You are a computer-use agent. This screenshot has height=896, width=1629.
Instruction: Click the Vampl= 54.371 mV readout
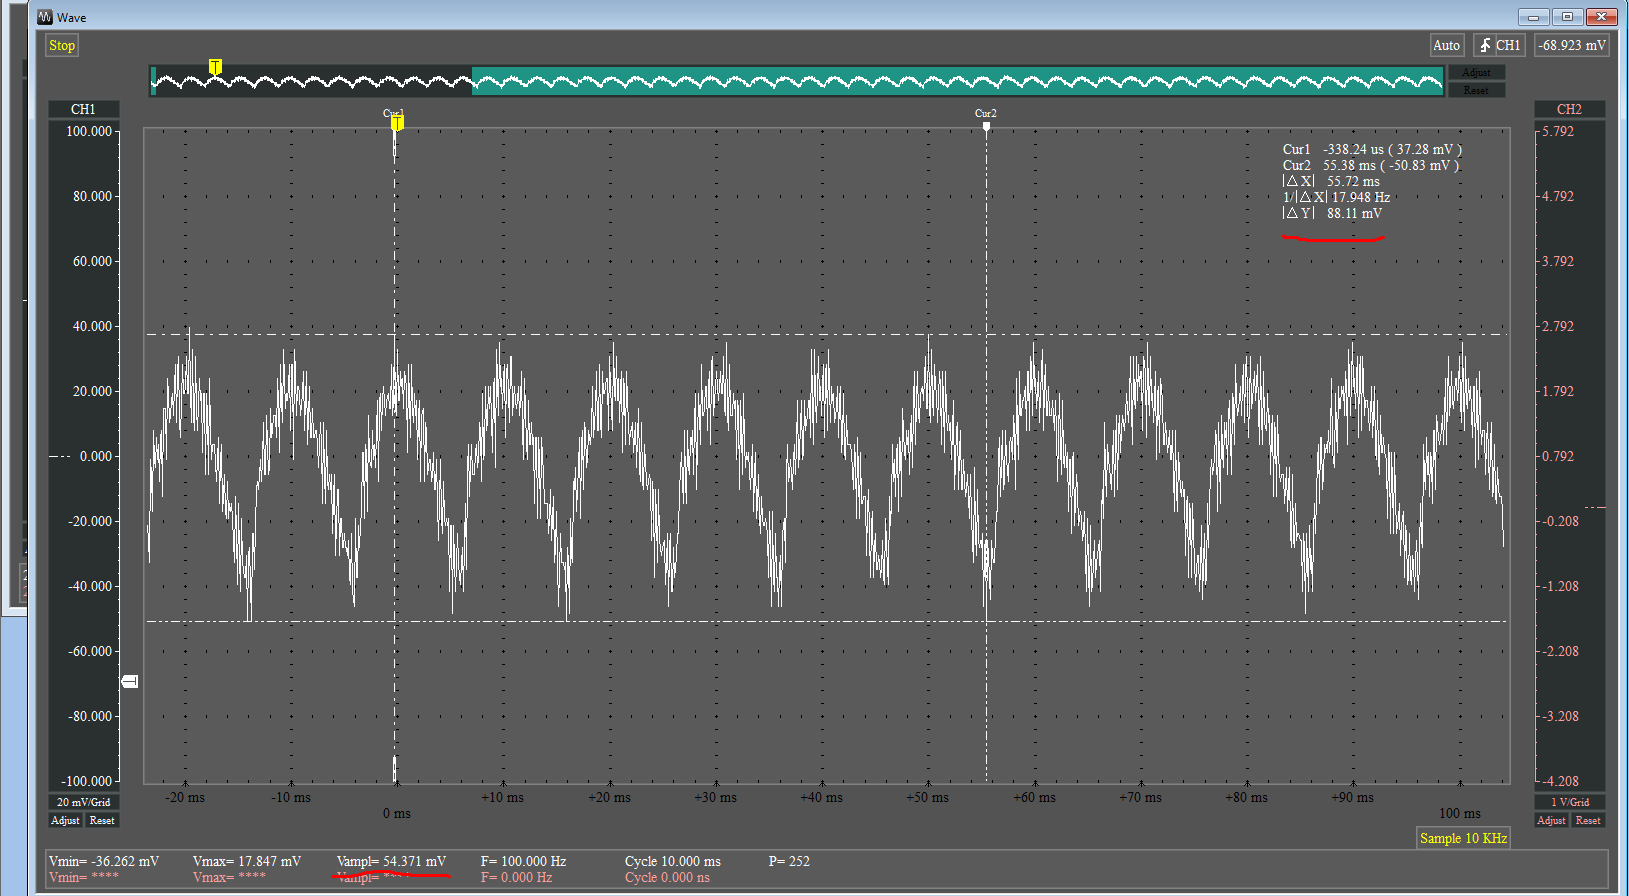point(391,861)
